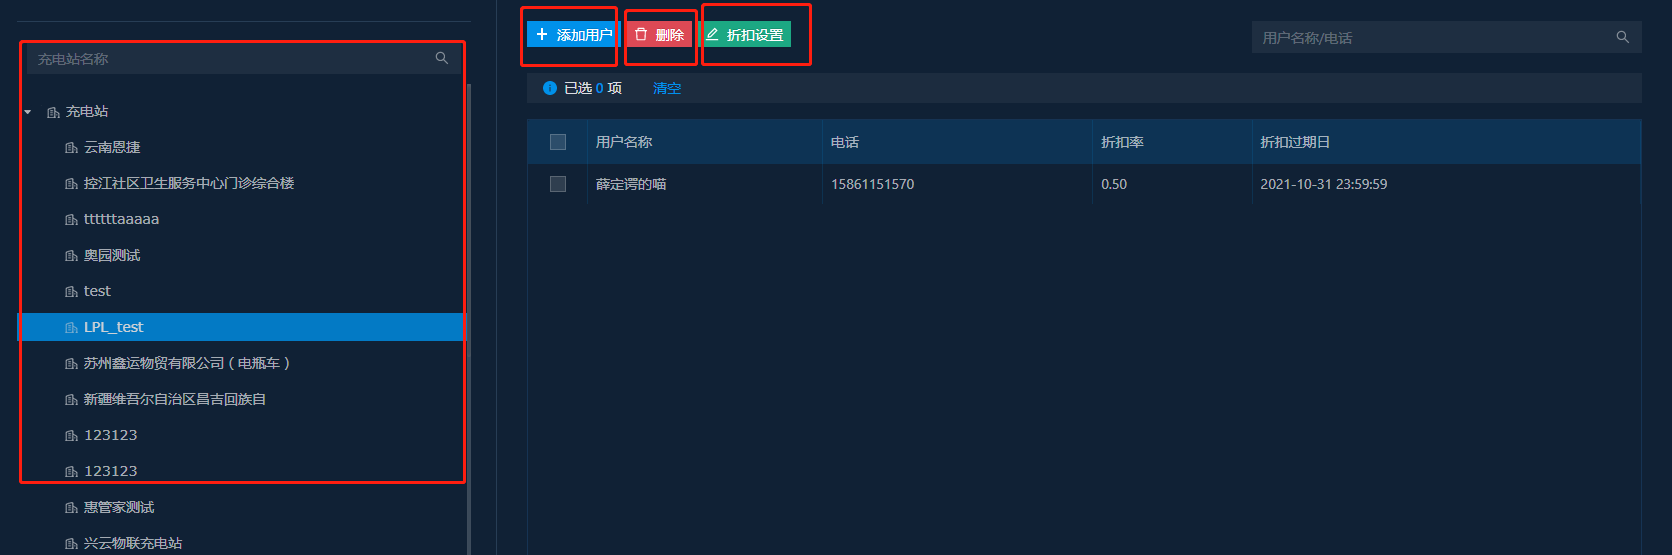Collapse the 充电站 root tree node
The image size is (1672, 555).
point(28,112)
